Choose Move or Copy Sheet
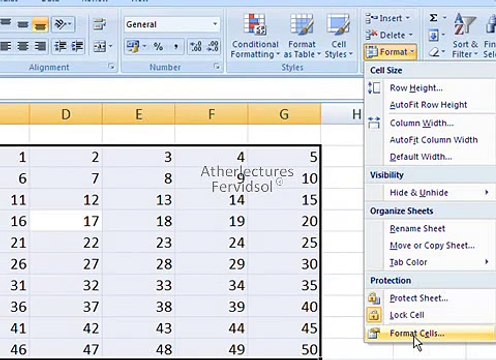The width and height of the screenshot is (496, 360). point(430,246)
